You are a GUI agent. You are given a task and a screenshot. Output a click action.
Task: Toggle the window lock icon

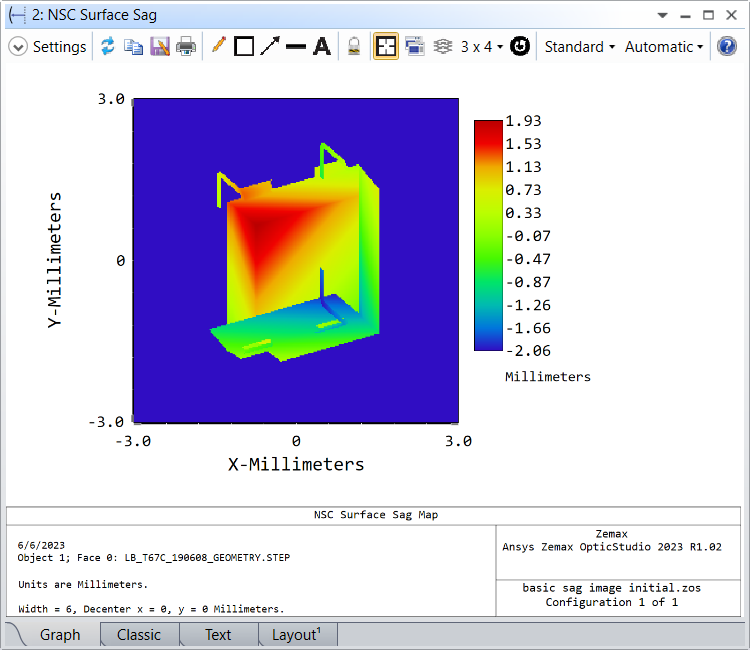coord(354,47)
